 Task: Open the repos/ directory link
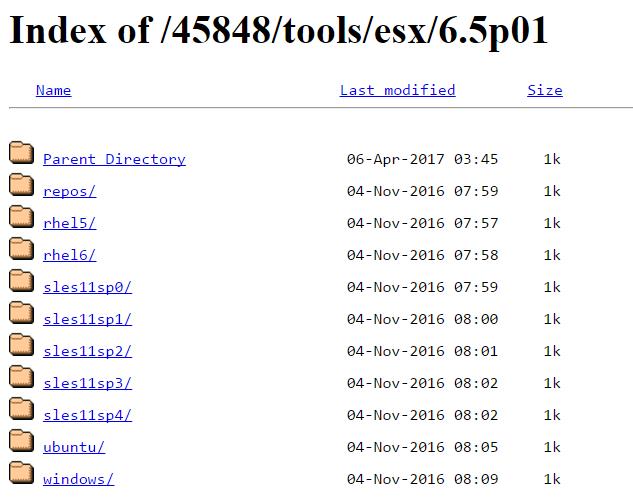point(69,191)
